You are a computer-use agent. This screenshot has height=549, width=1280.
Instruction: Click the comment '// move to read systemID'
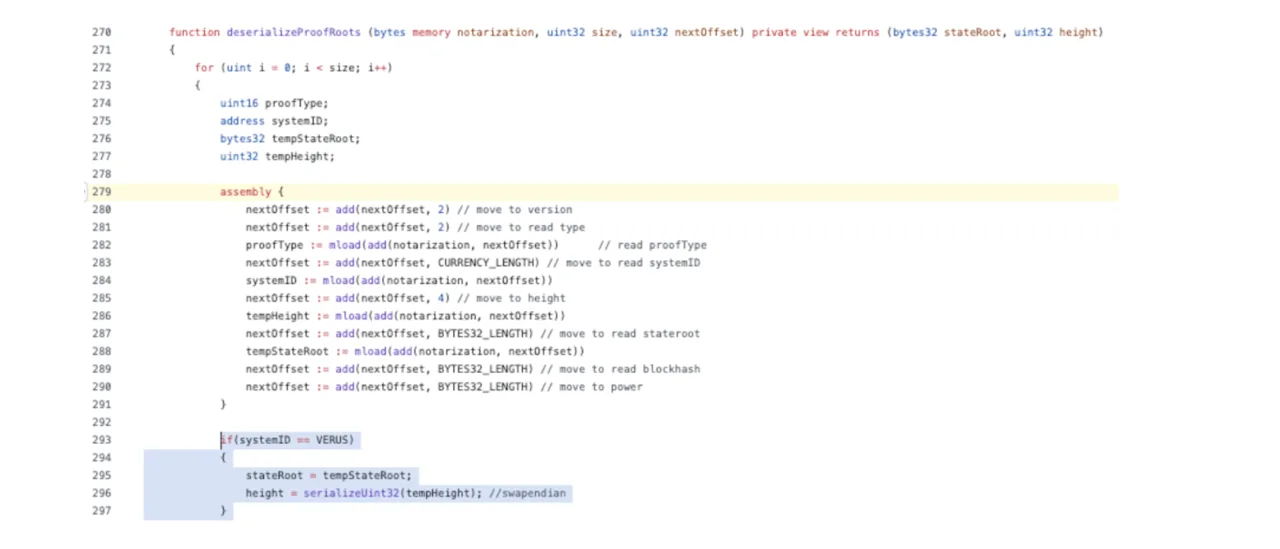[623, 263]
